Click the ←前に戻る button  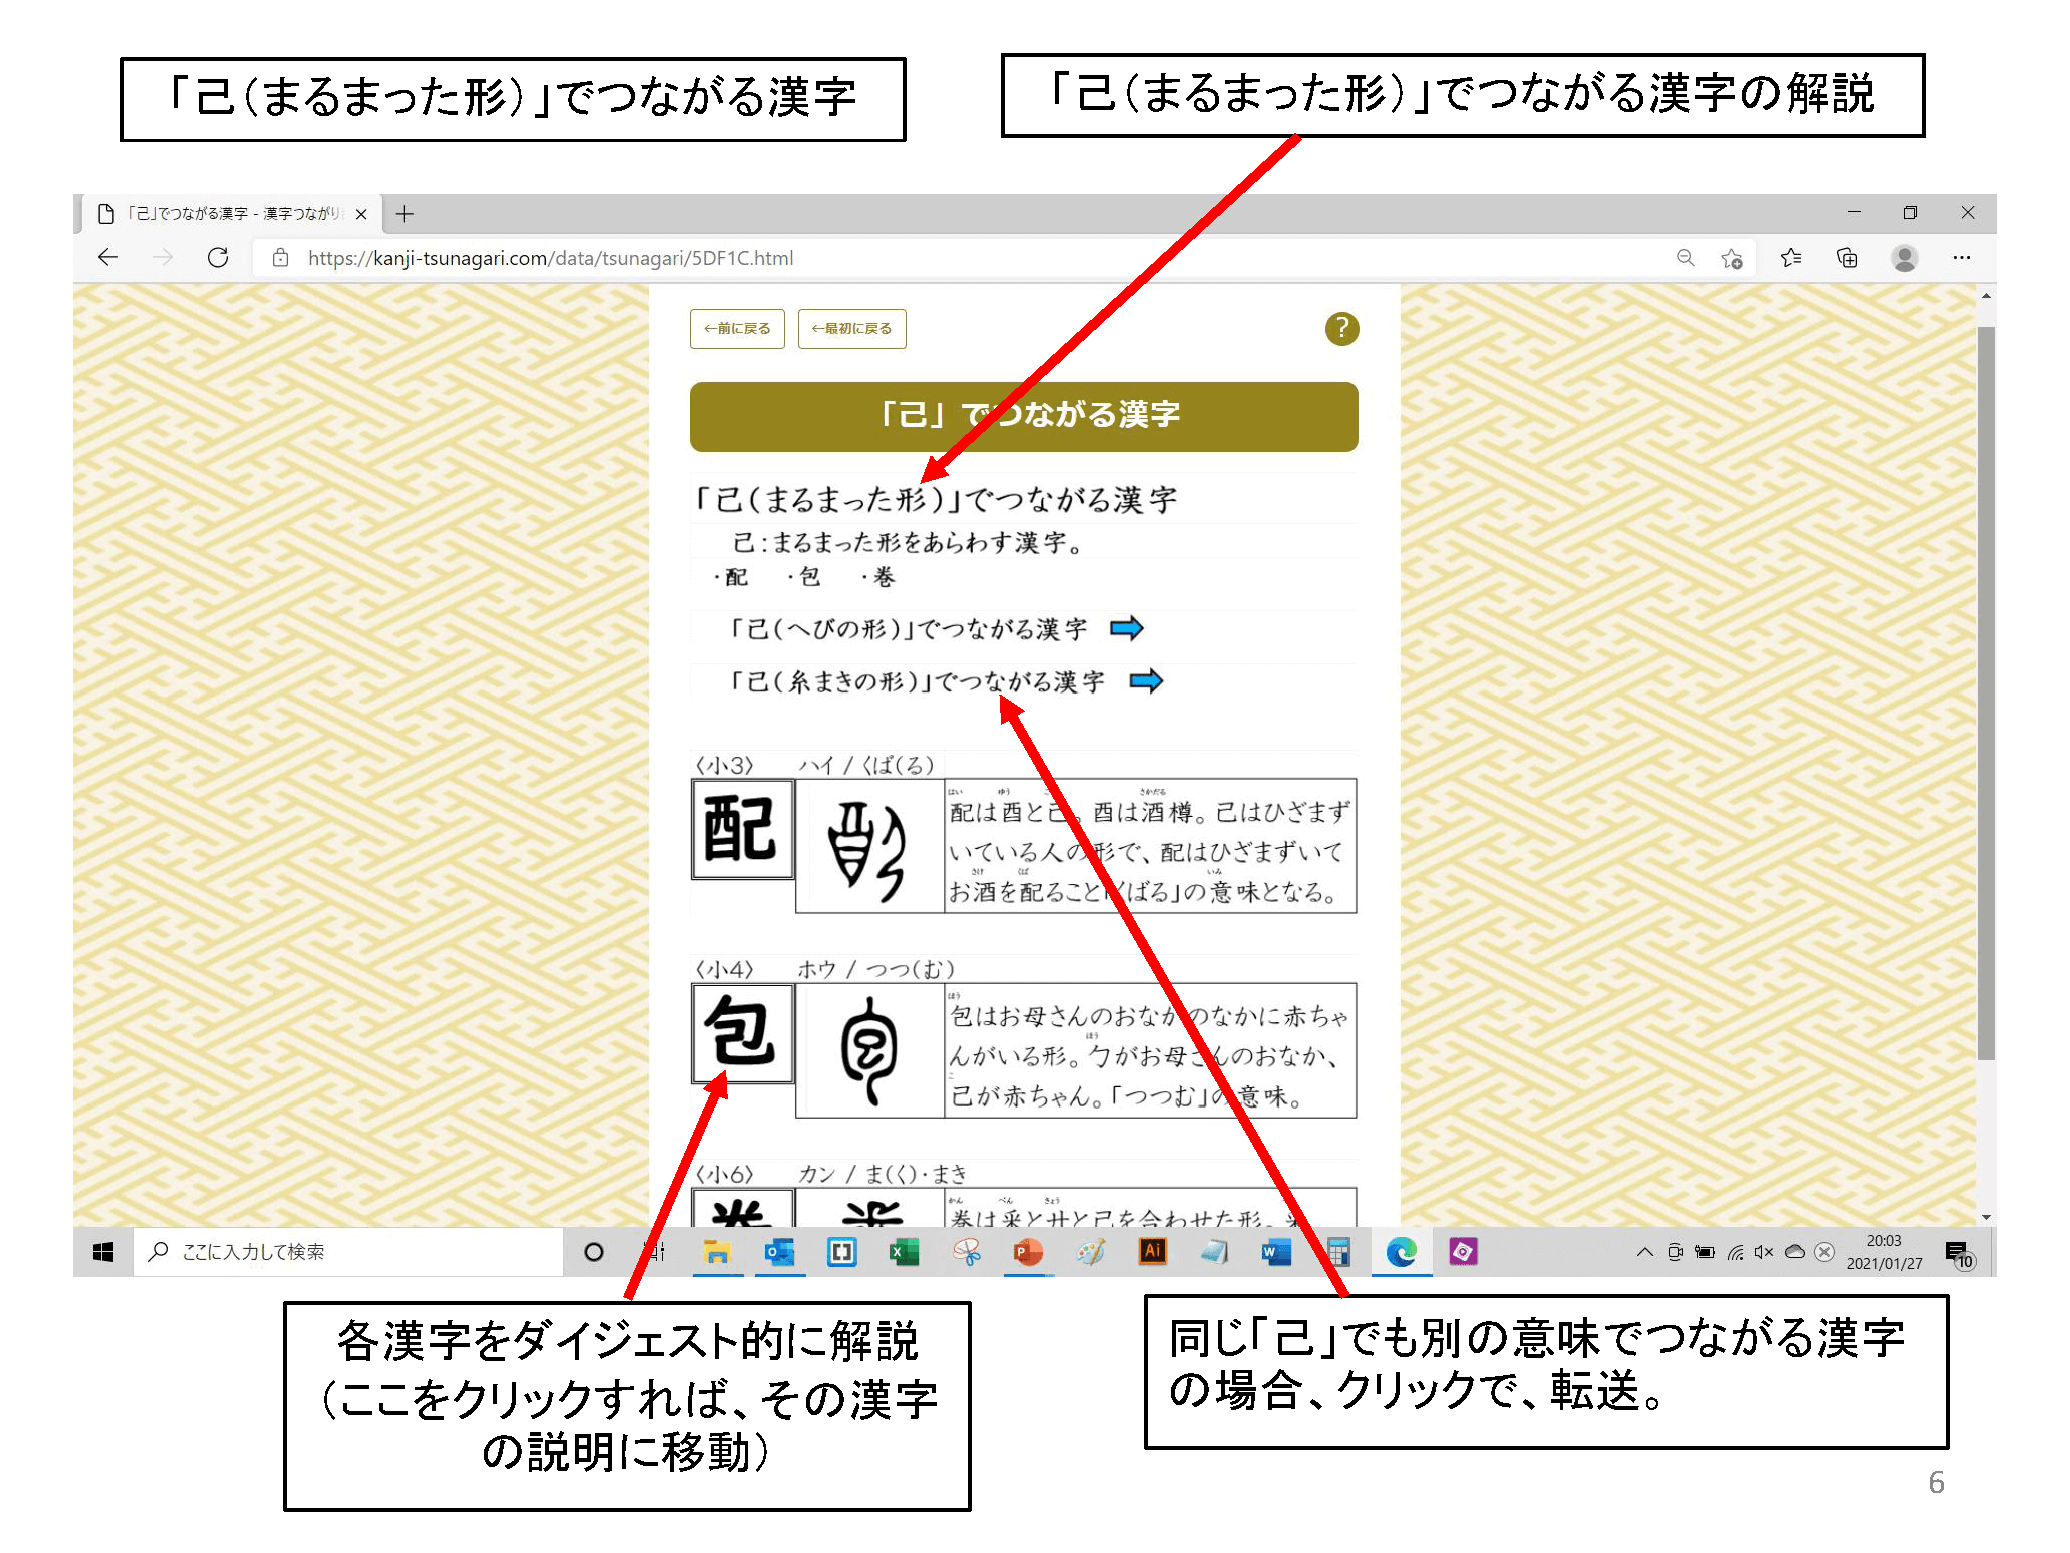[737, 328]
